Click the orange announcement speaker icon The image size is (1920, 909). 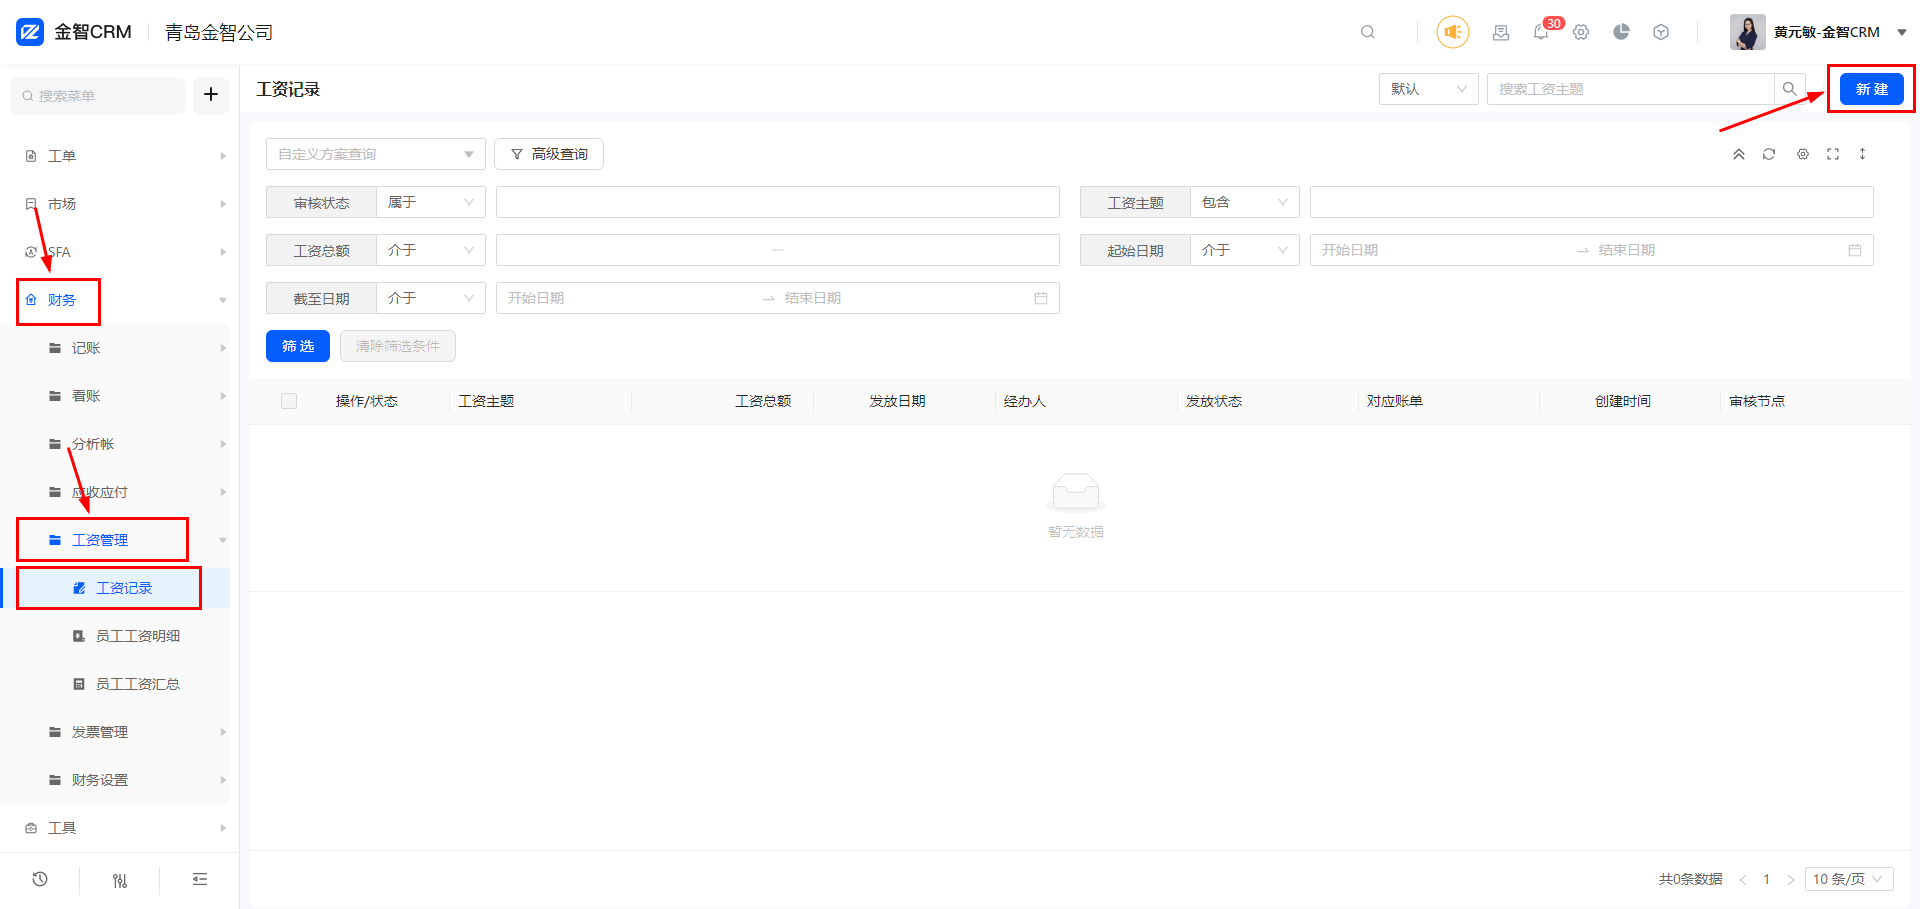coord(1453,32)
